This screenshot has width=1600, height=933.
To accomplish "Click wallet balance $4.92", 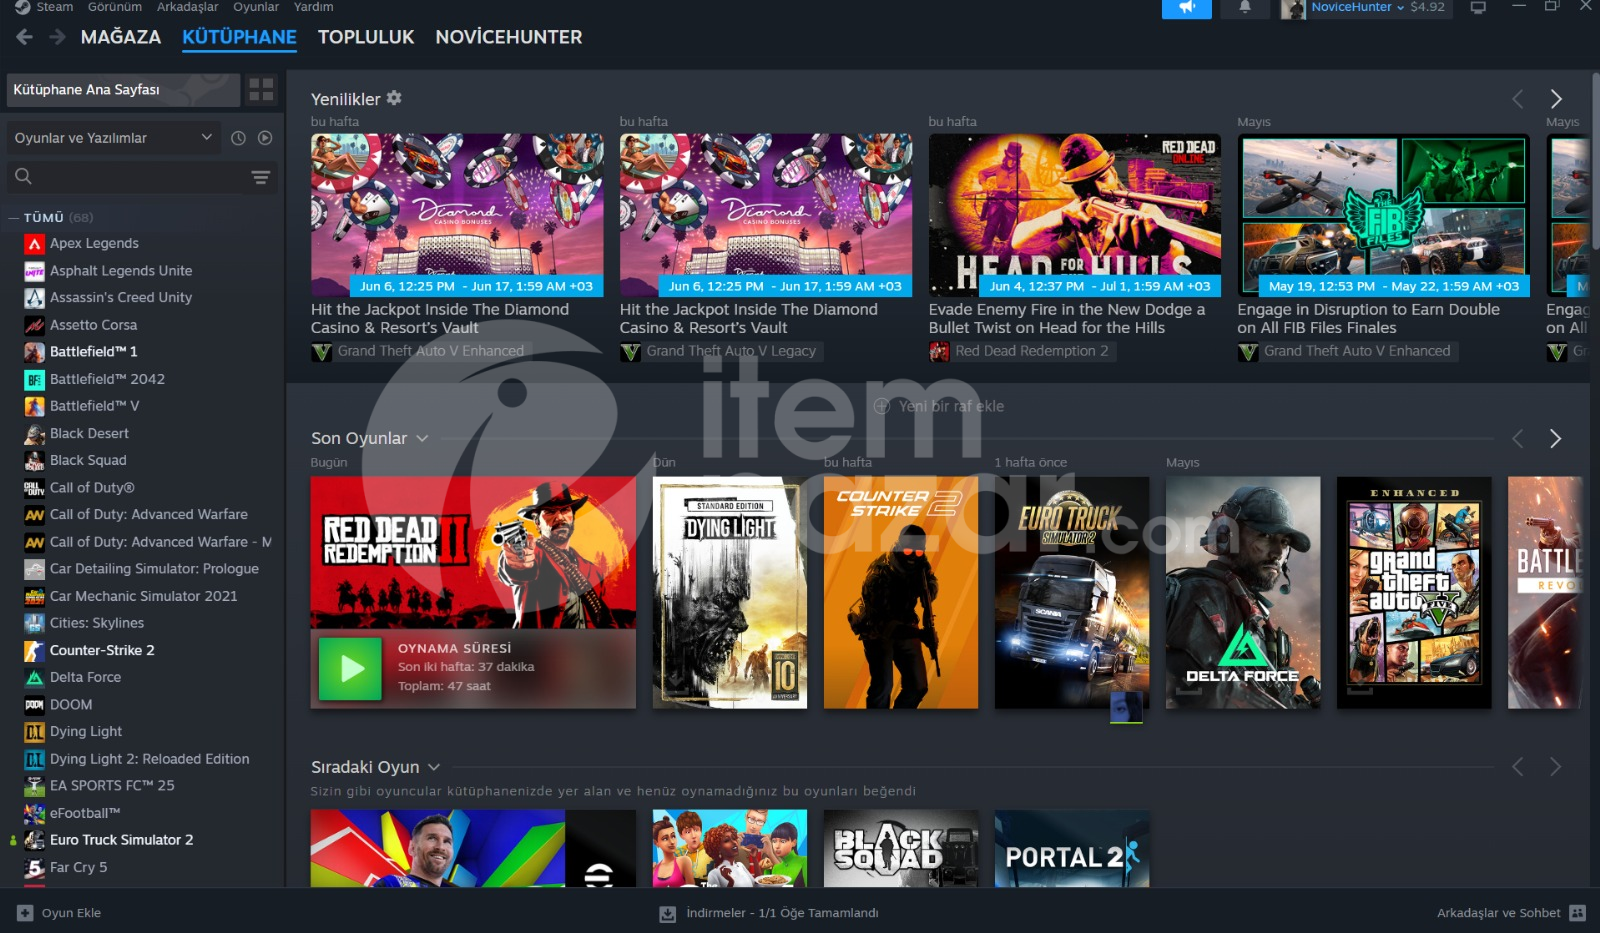I will coord(1427,7).
